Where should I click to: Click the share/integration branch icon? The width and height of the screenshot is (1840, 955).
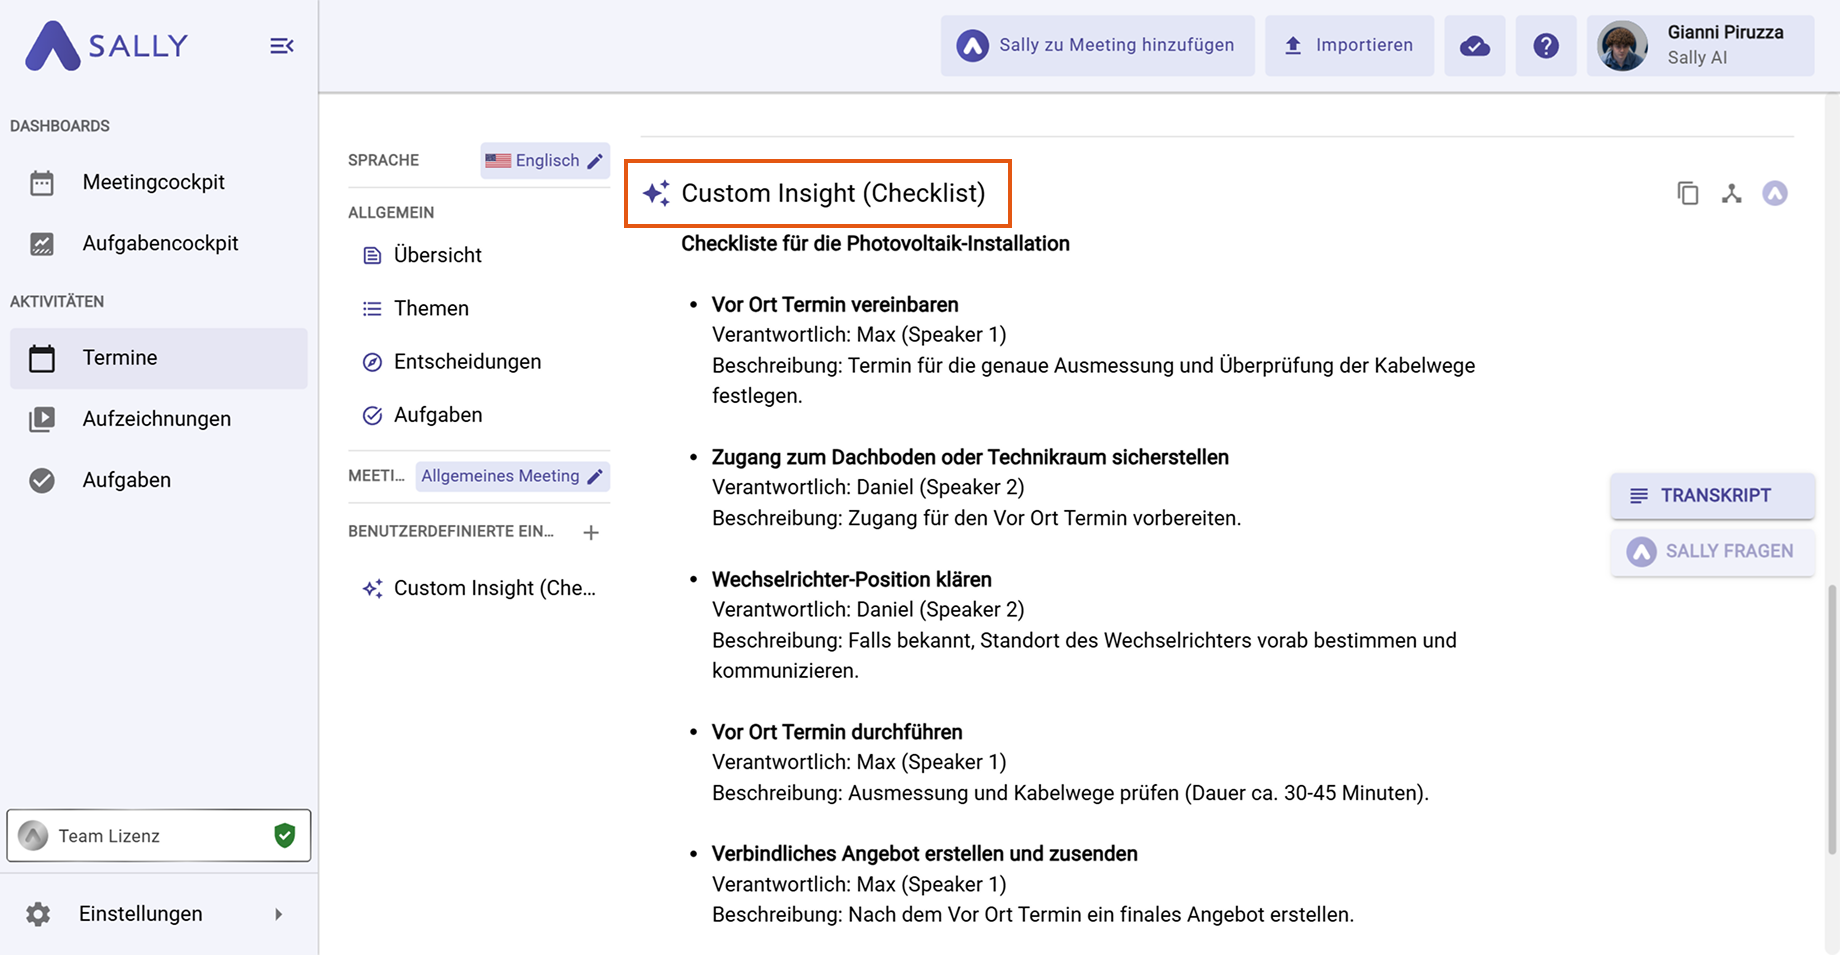point(1731,193)
